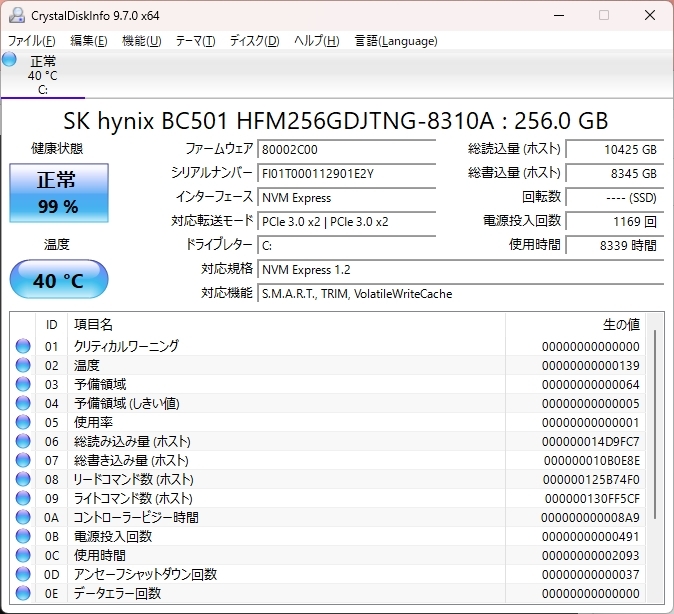Click the 正常 99 % health status button

click(x=59, y=193)
